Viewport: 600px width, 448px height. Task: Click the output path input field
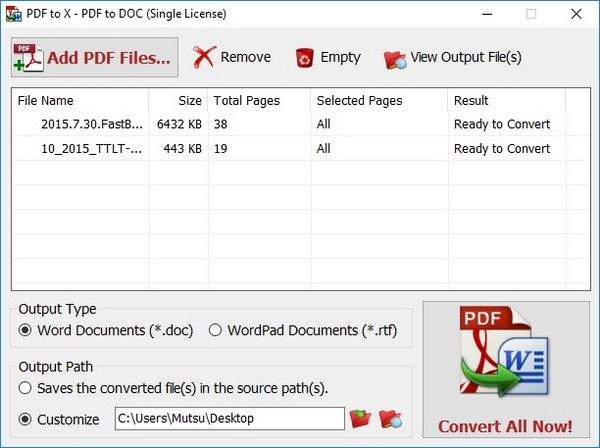[x=230, y=419]
